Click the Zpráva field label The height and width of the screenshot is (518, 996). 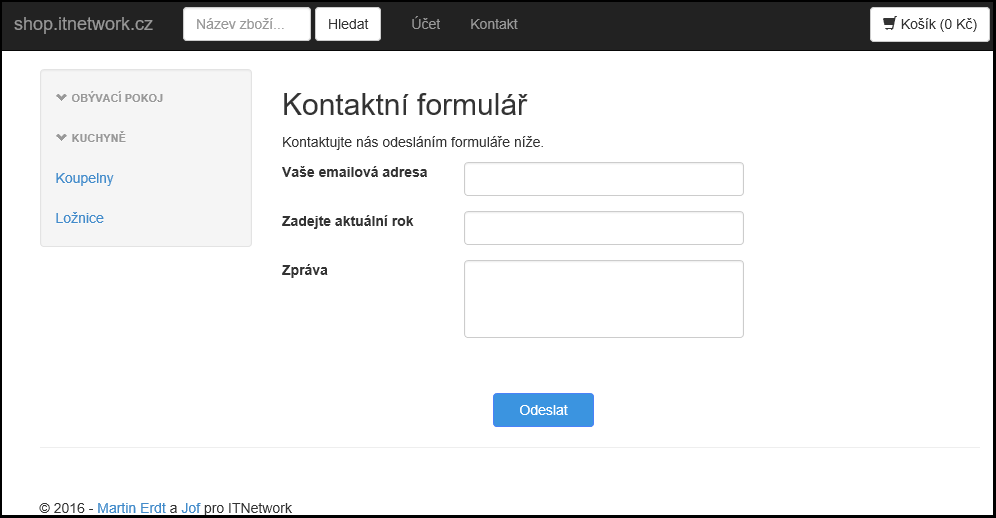(305, 270)
